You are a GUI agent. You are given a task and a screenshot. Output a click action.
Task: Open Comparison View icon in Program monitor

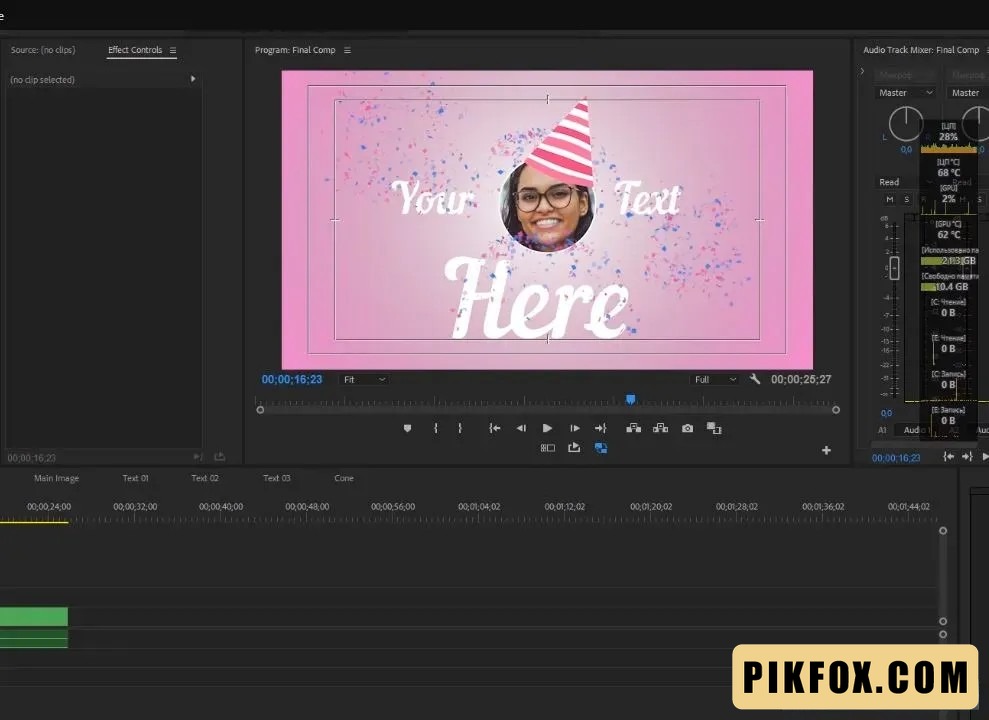tap(714, 428)
